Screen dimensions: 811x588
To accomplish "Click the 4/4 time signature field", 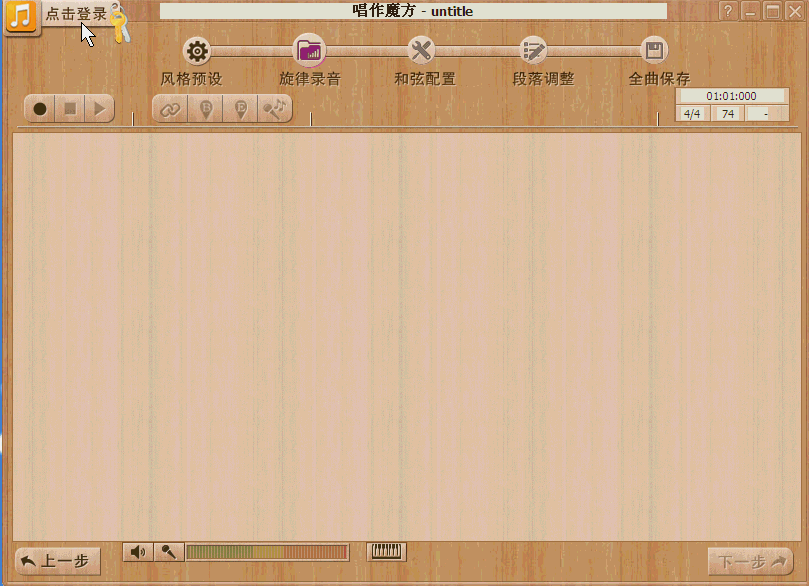I will click(692, 114).
